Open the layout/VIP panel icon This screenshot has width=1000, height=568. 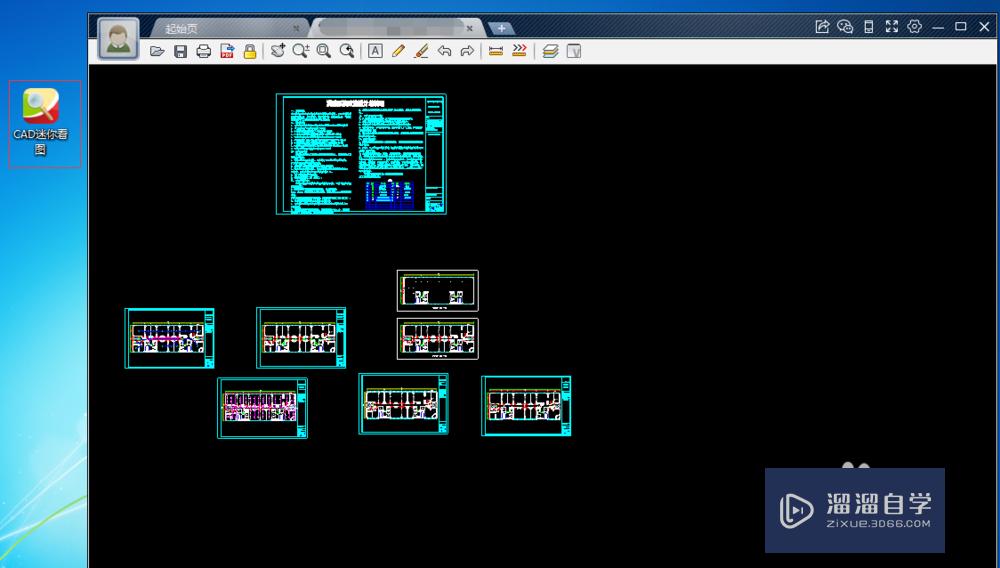573,51
